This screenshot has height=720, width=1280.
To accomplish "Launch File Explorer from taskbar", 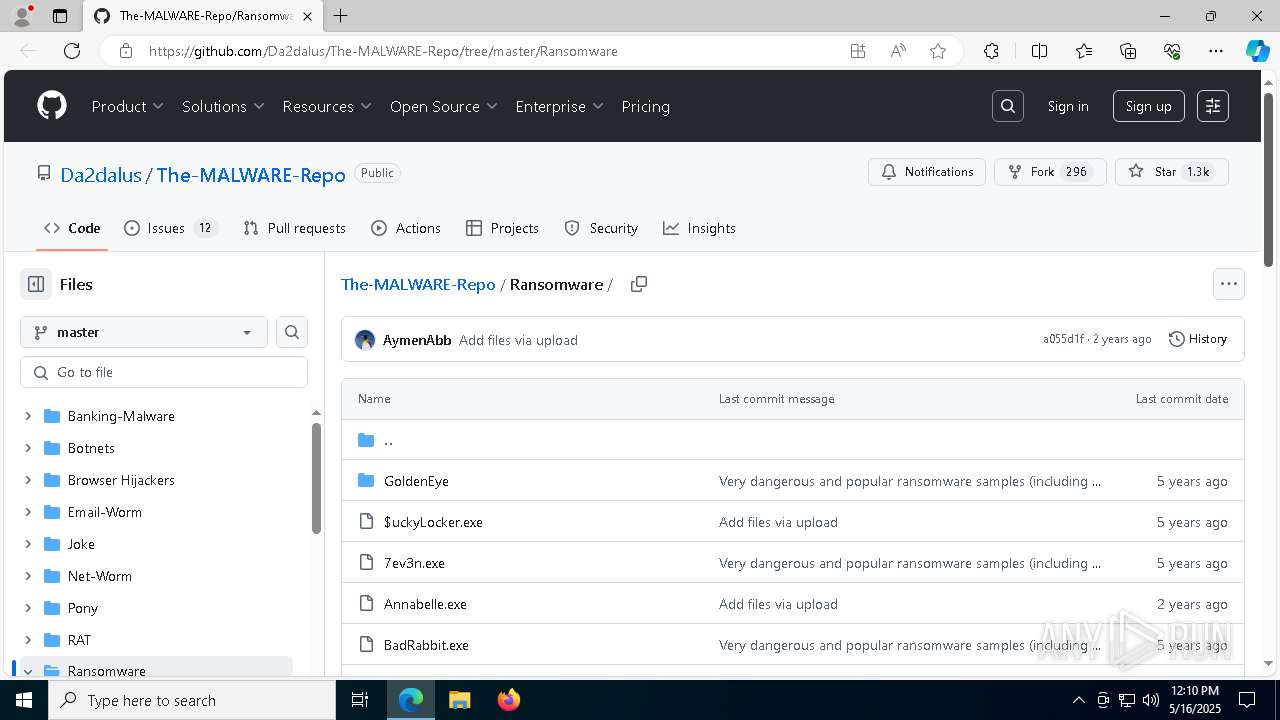I will pos(459,700).
